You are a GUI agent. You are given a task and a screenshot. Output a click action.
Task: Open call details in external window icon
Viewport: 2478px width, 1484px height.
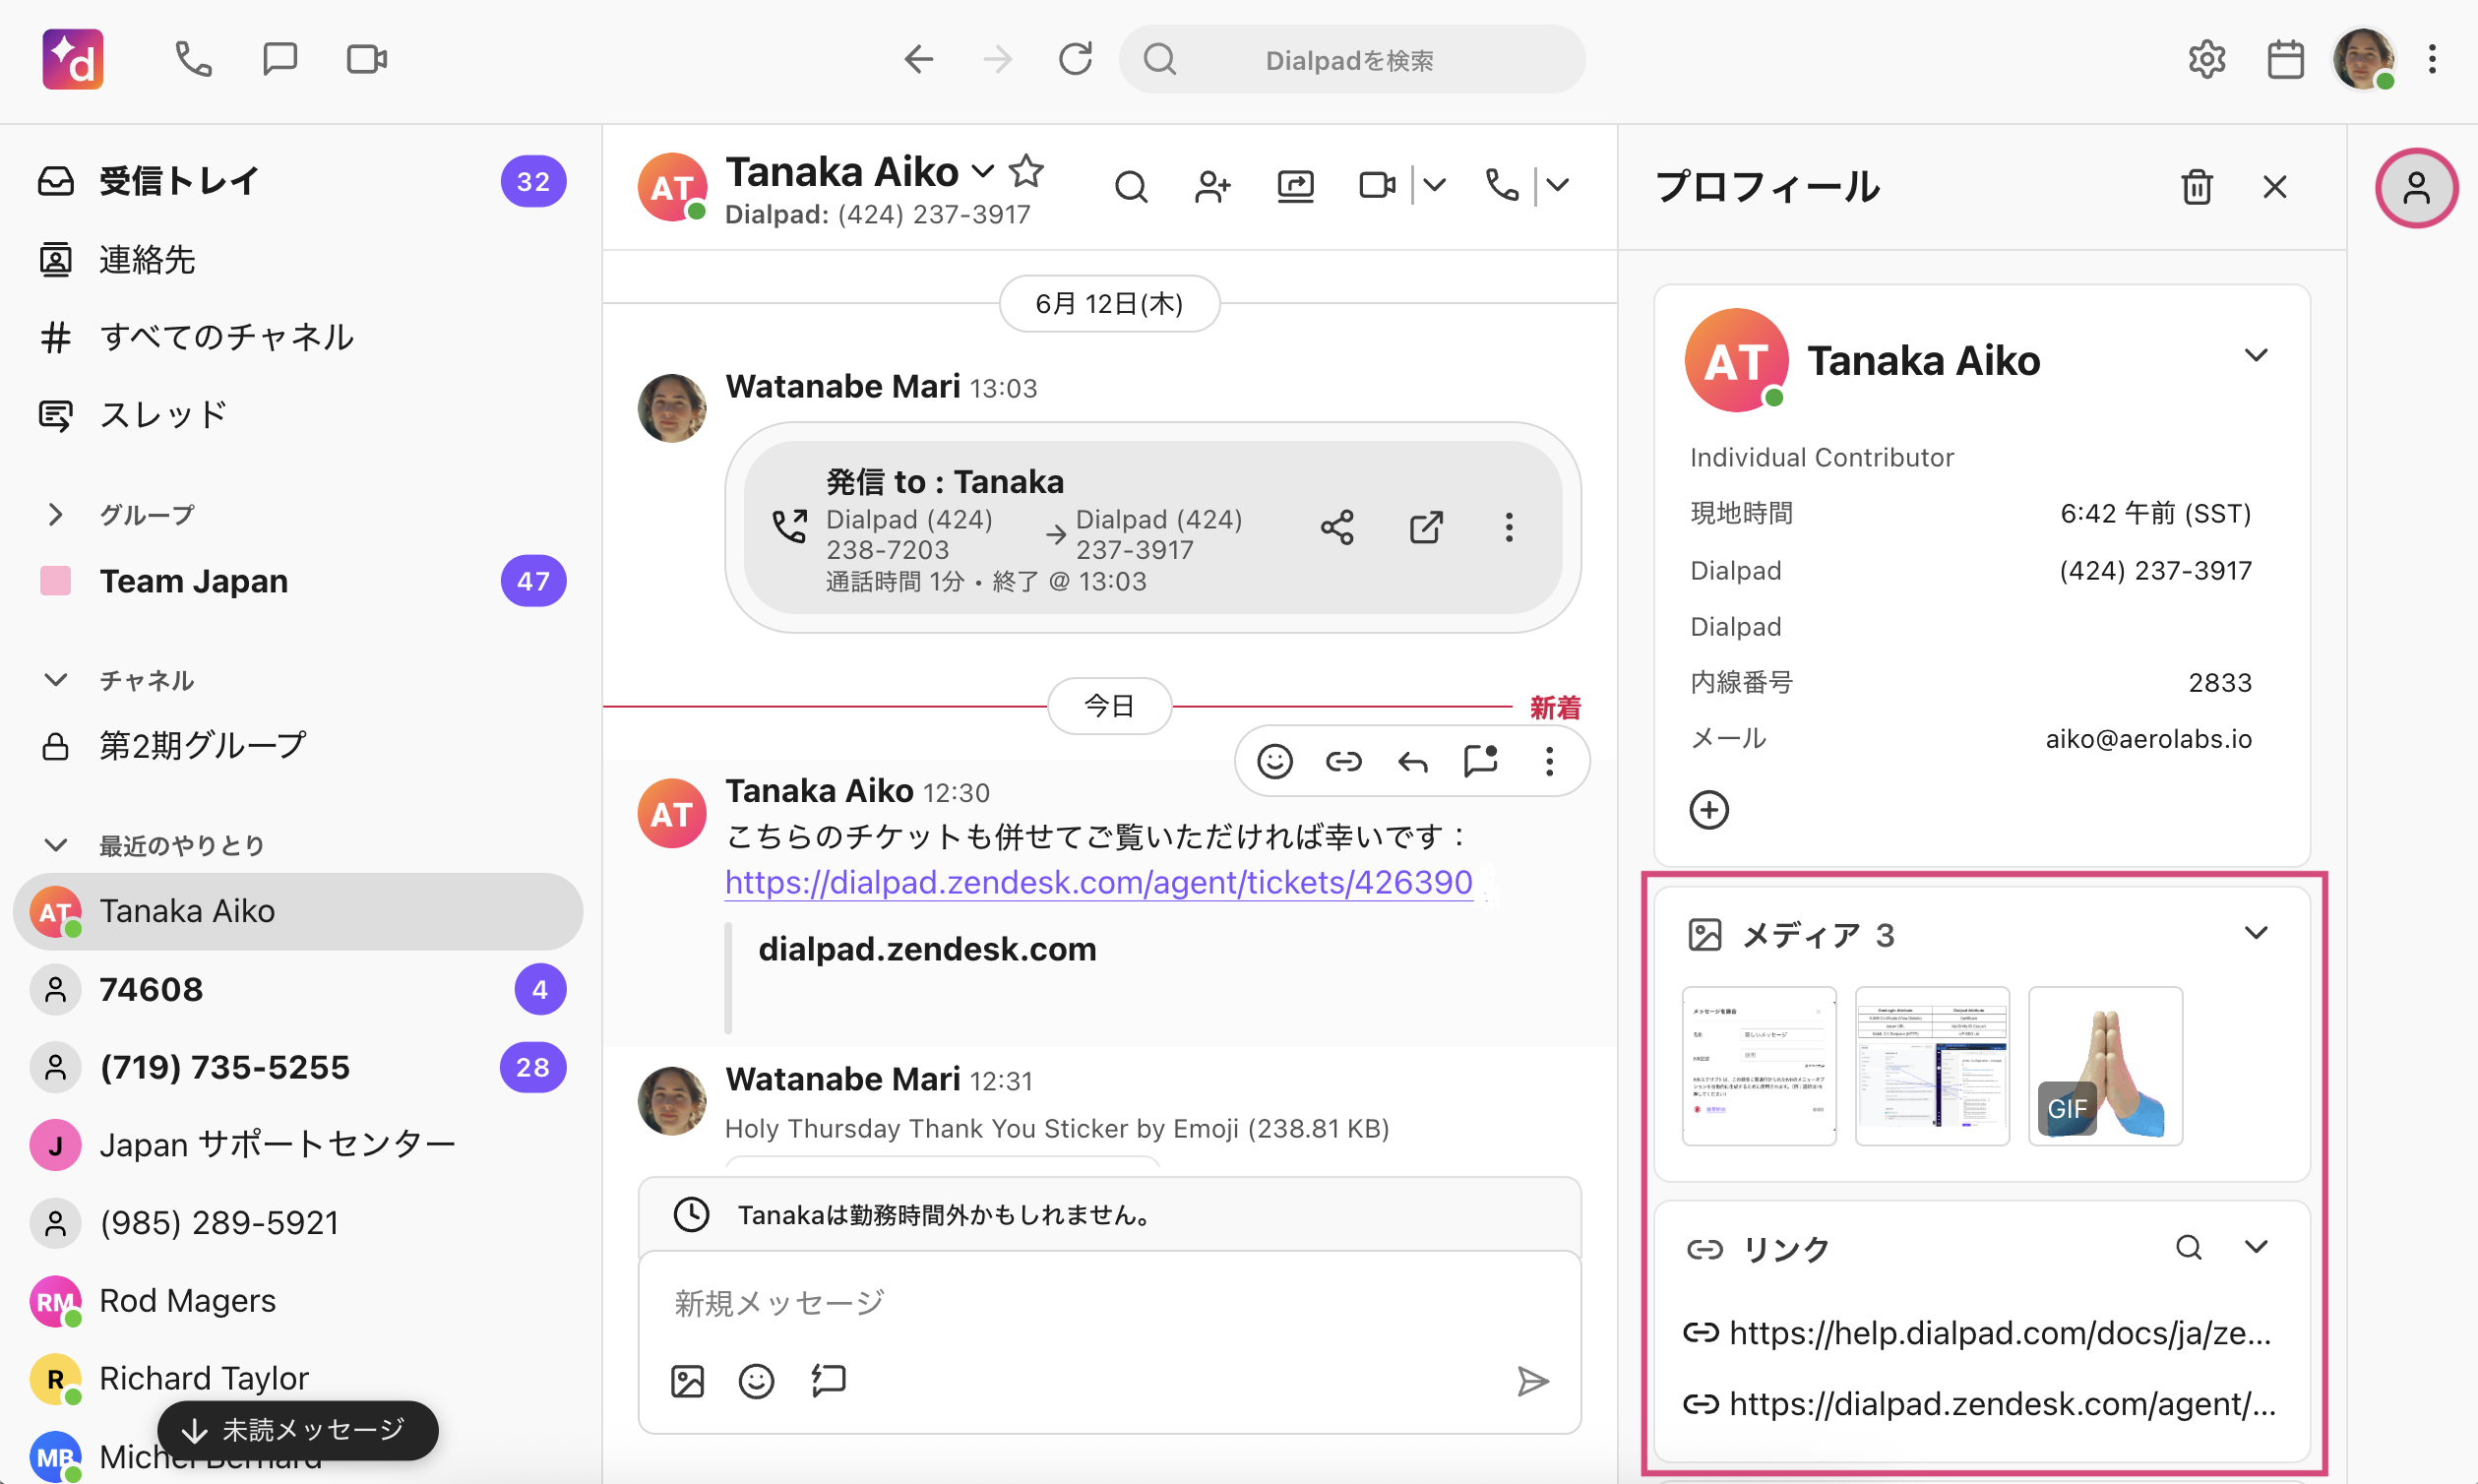(1425, 527)
